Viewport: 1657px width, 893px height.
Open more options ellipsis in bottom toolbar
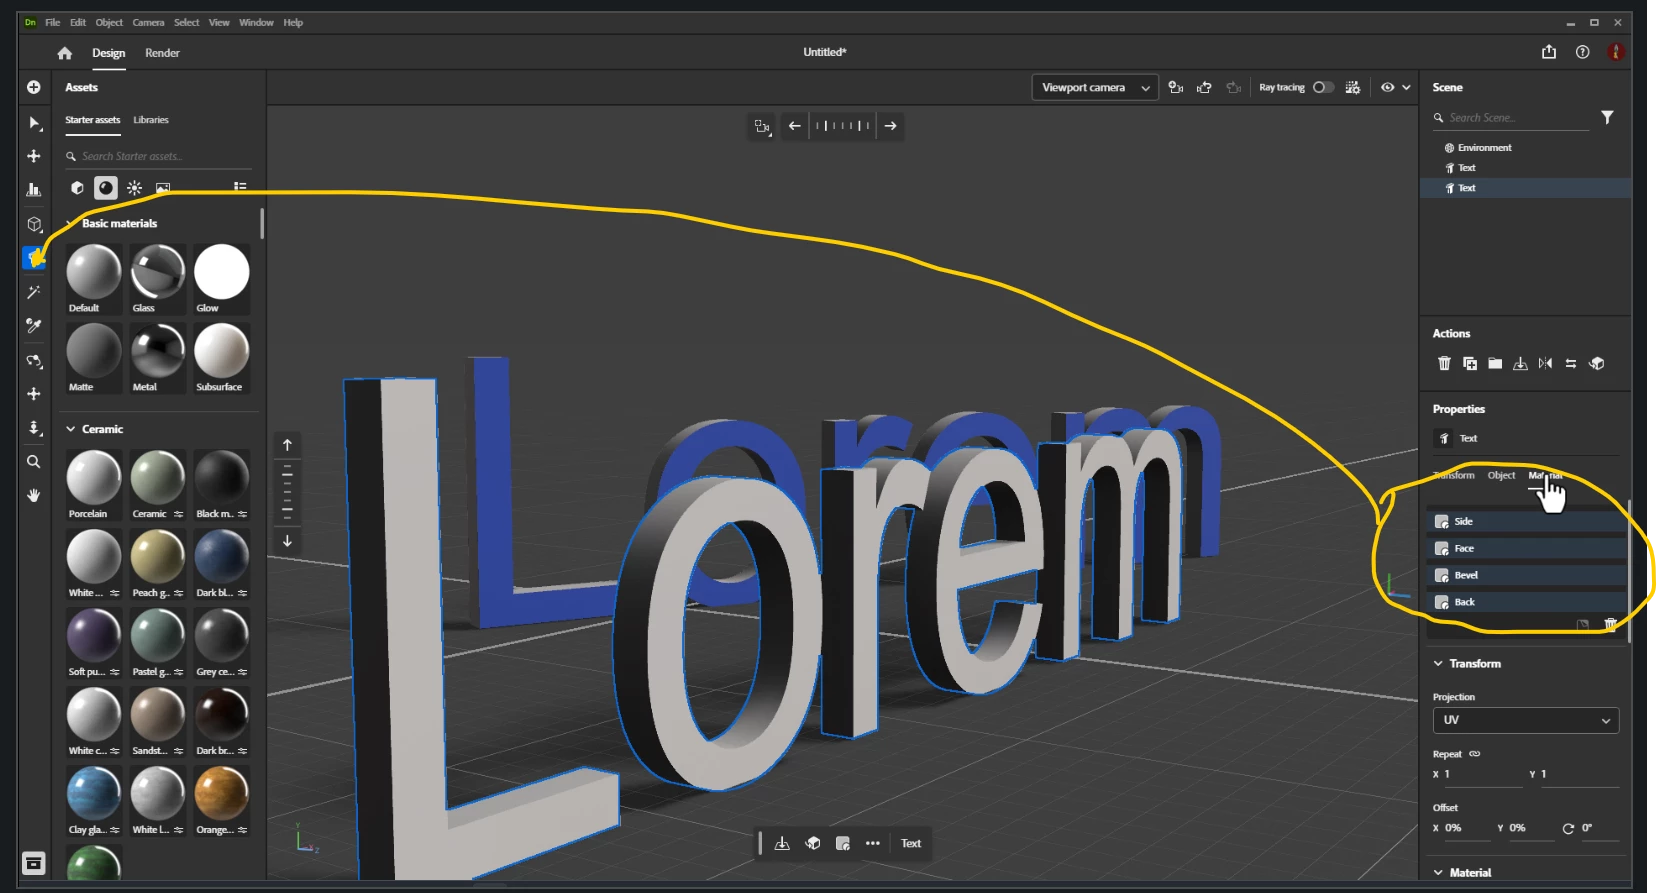pyautogui.click(x=873, y=843)
